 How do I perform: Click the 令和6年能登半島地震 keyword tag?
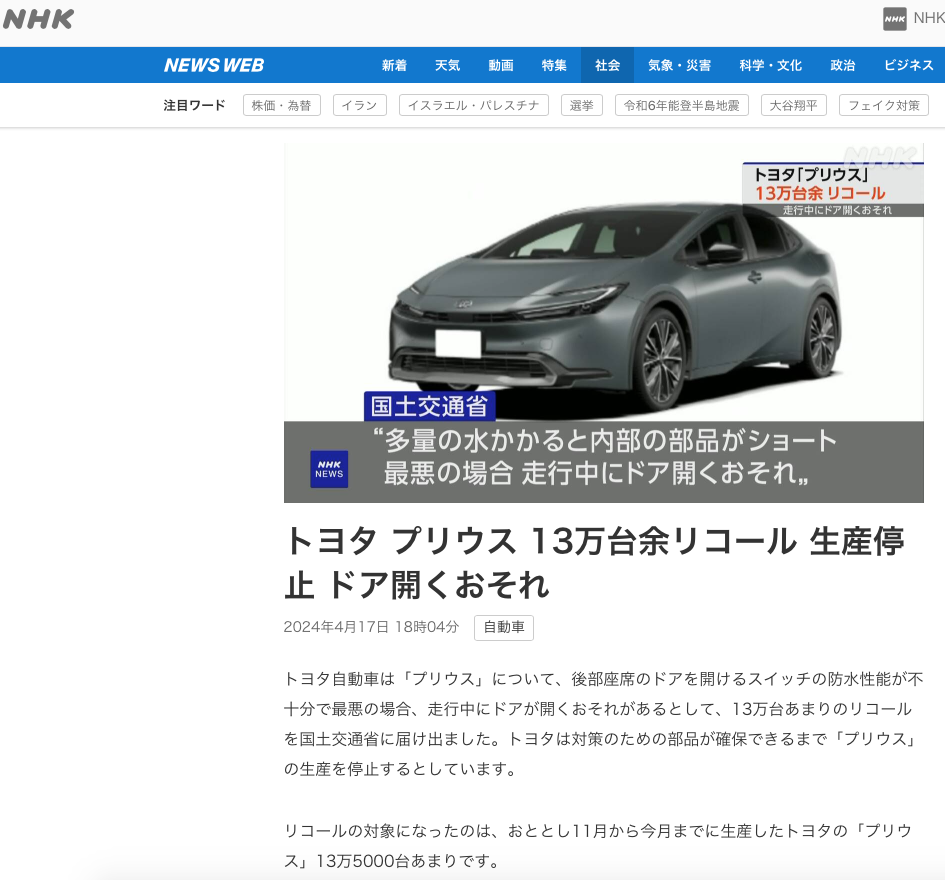(682, 105)
